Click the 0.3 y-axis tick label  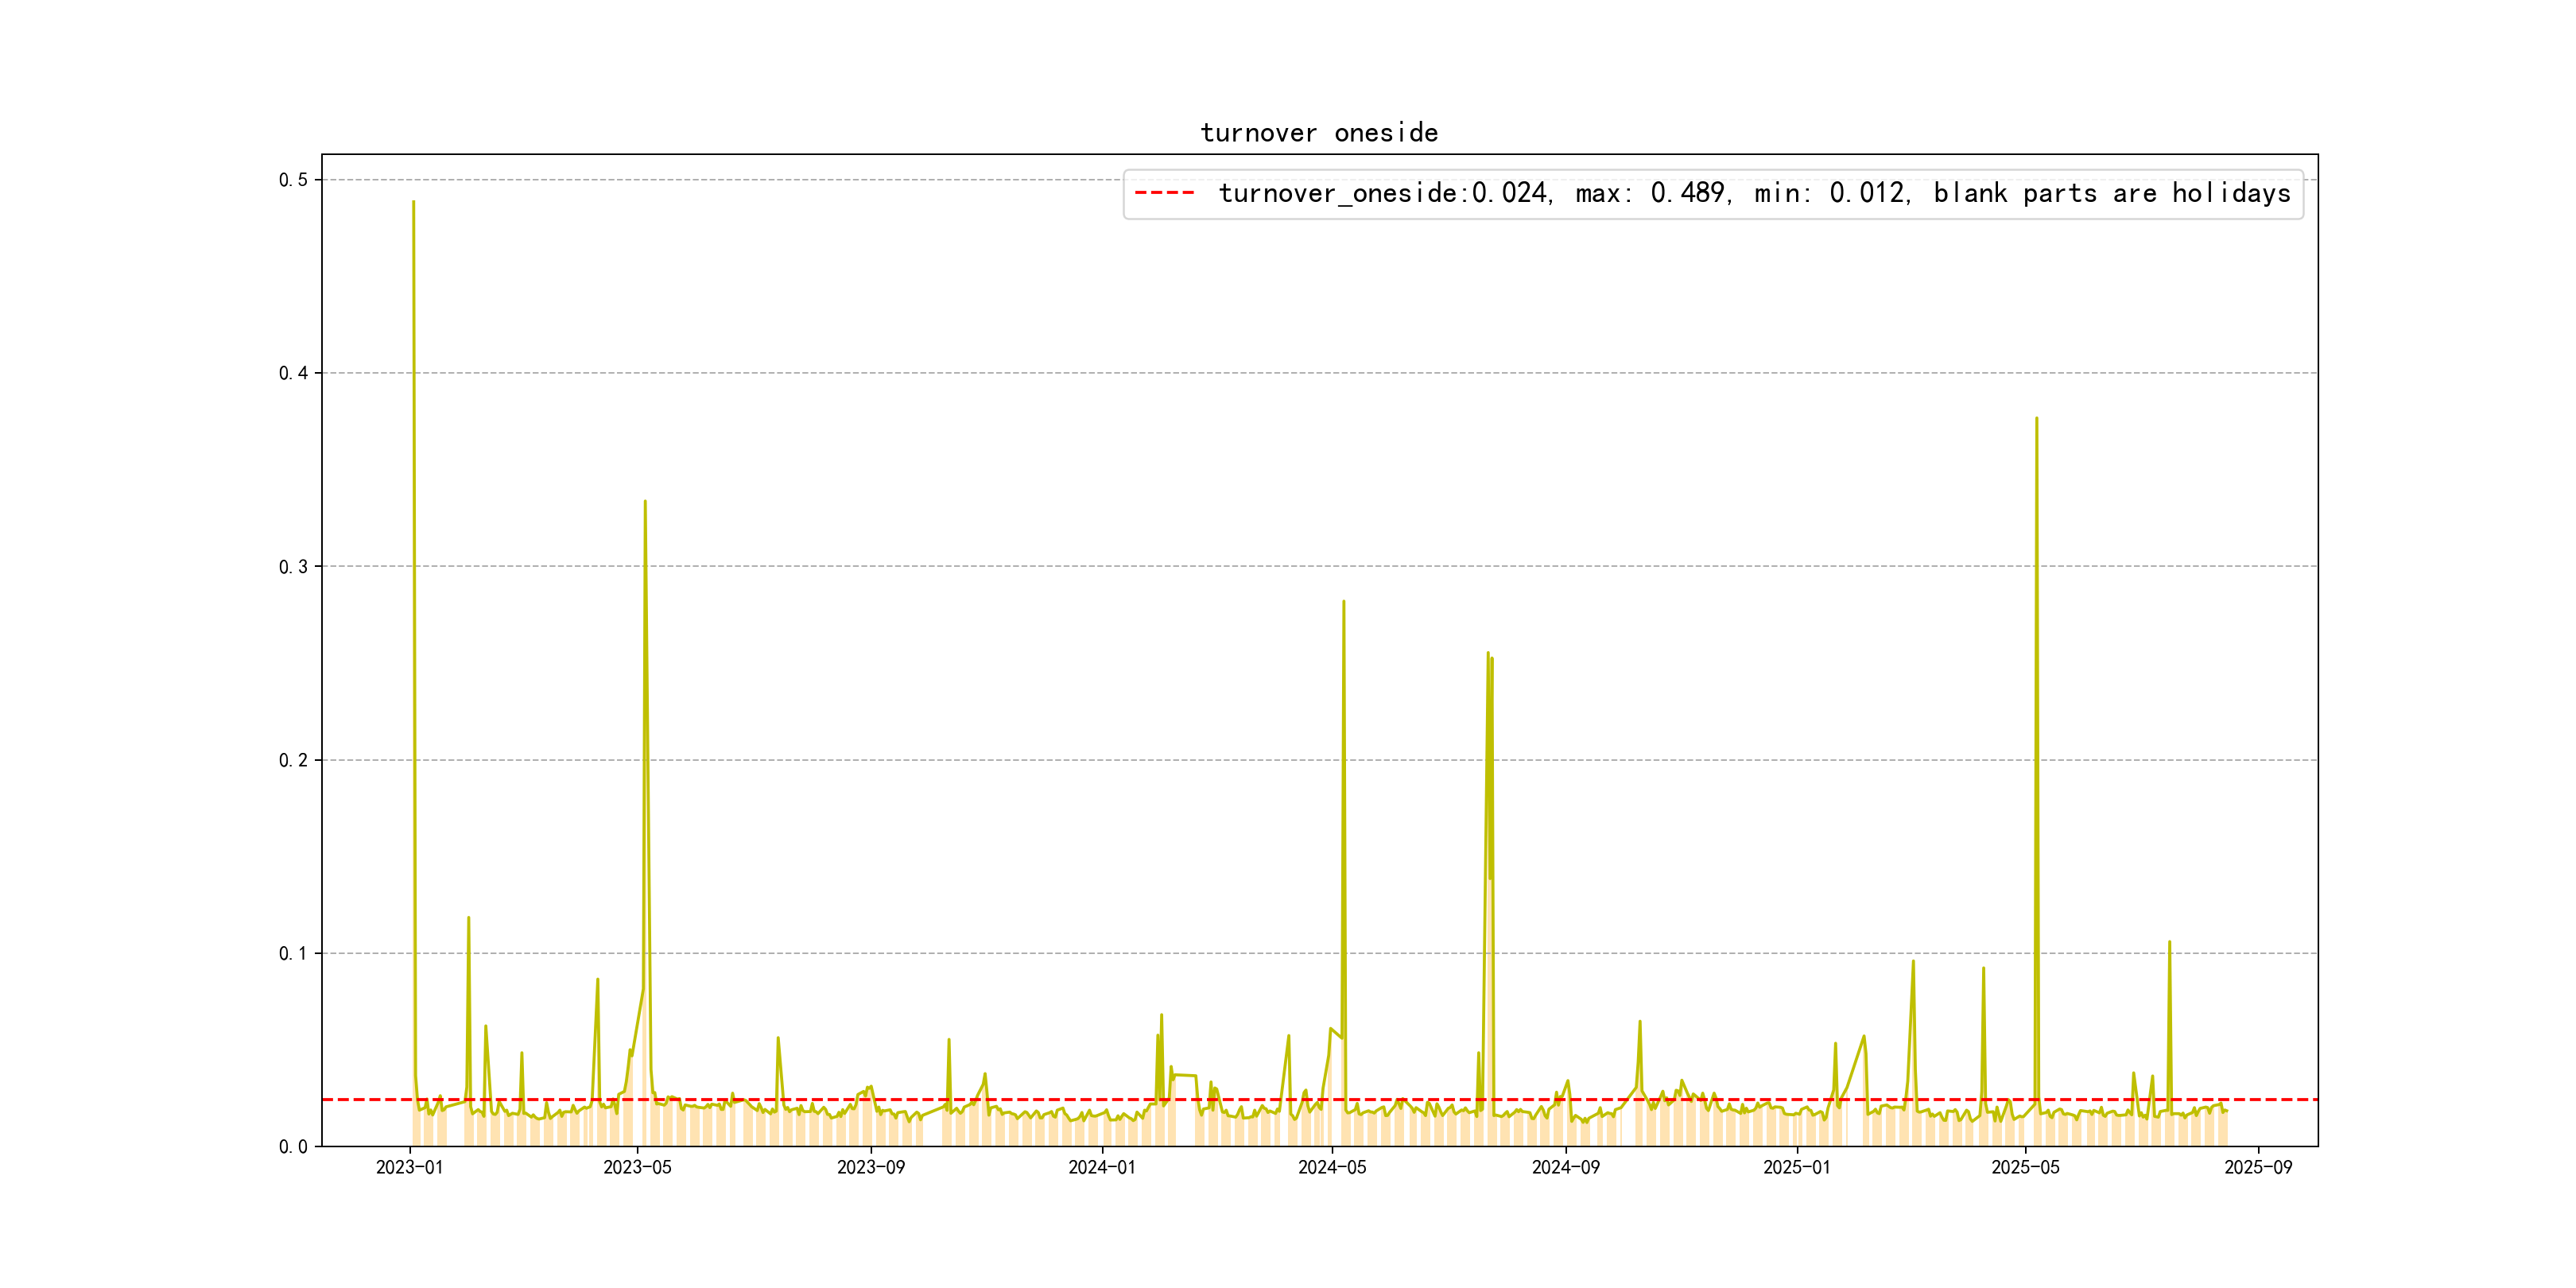click(293, 567)
